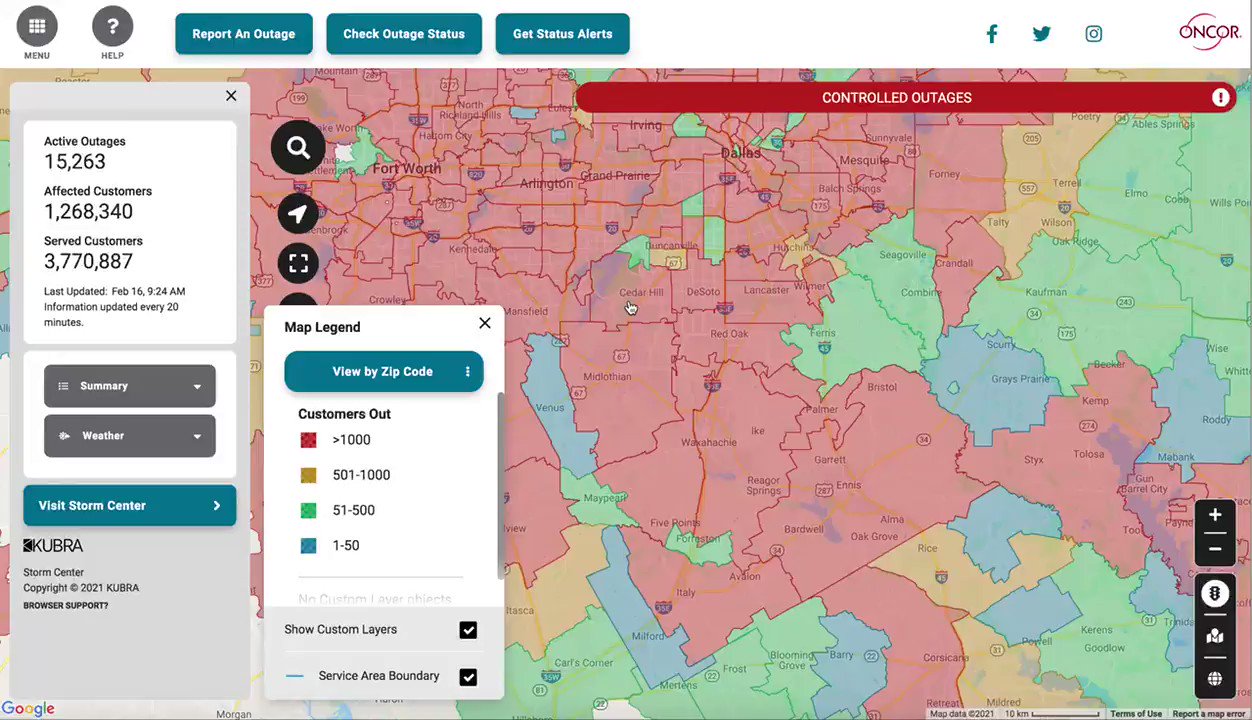1252x720 pixels.
Task: Click View by Zip Code button
Action: [x=383, y=371]
